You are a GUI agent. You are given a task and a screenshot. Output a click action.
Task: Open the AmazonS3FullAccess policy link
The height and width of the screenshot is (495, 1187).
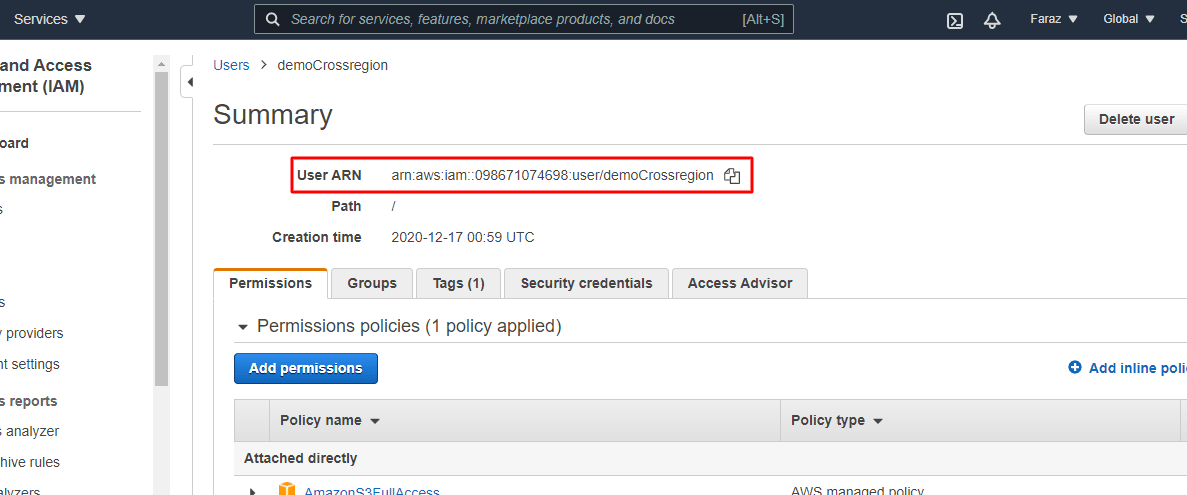click(x=372, y=490)
